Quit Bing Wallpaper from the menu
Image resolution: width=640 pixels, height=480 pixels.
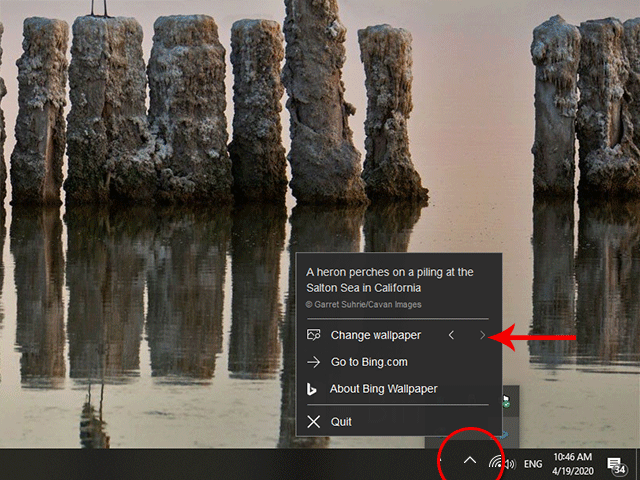coord(341,422)
